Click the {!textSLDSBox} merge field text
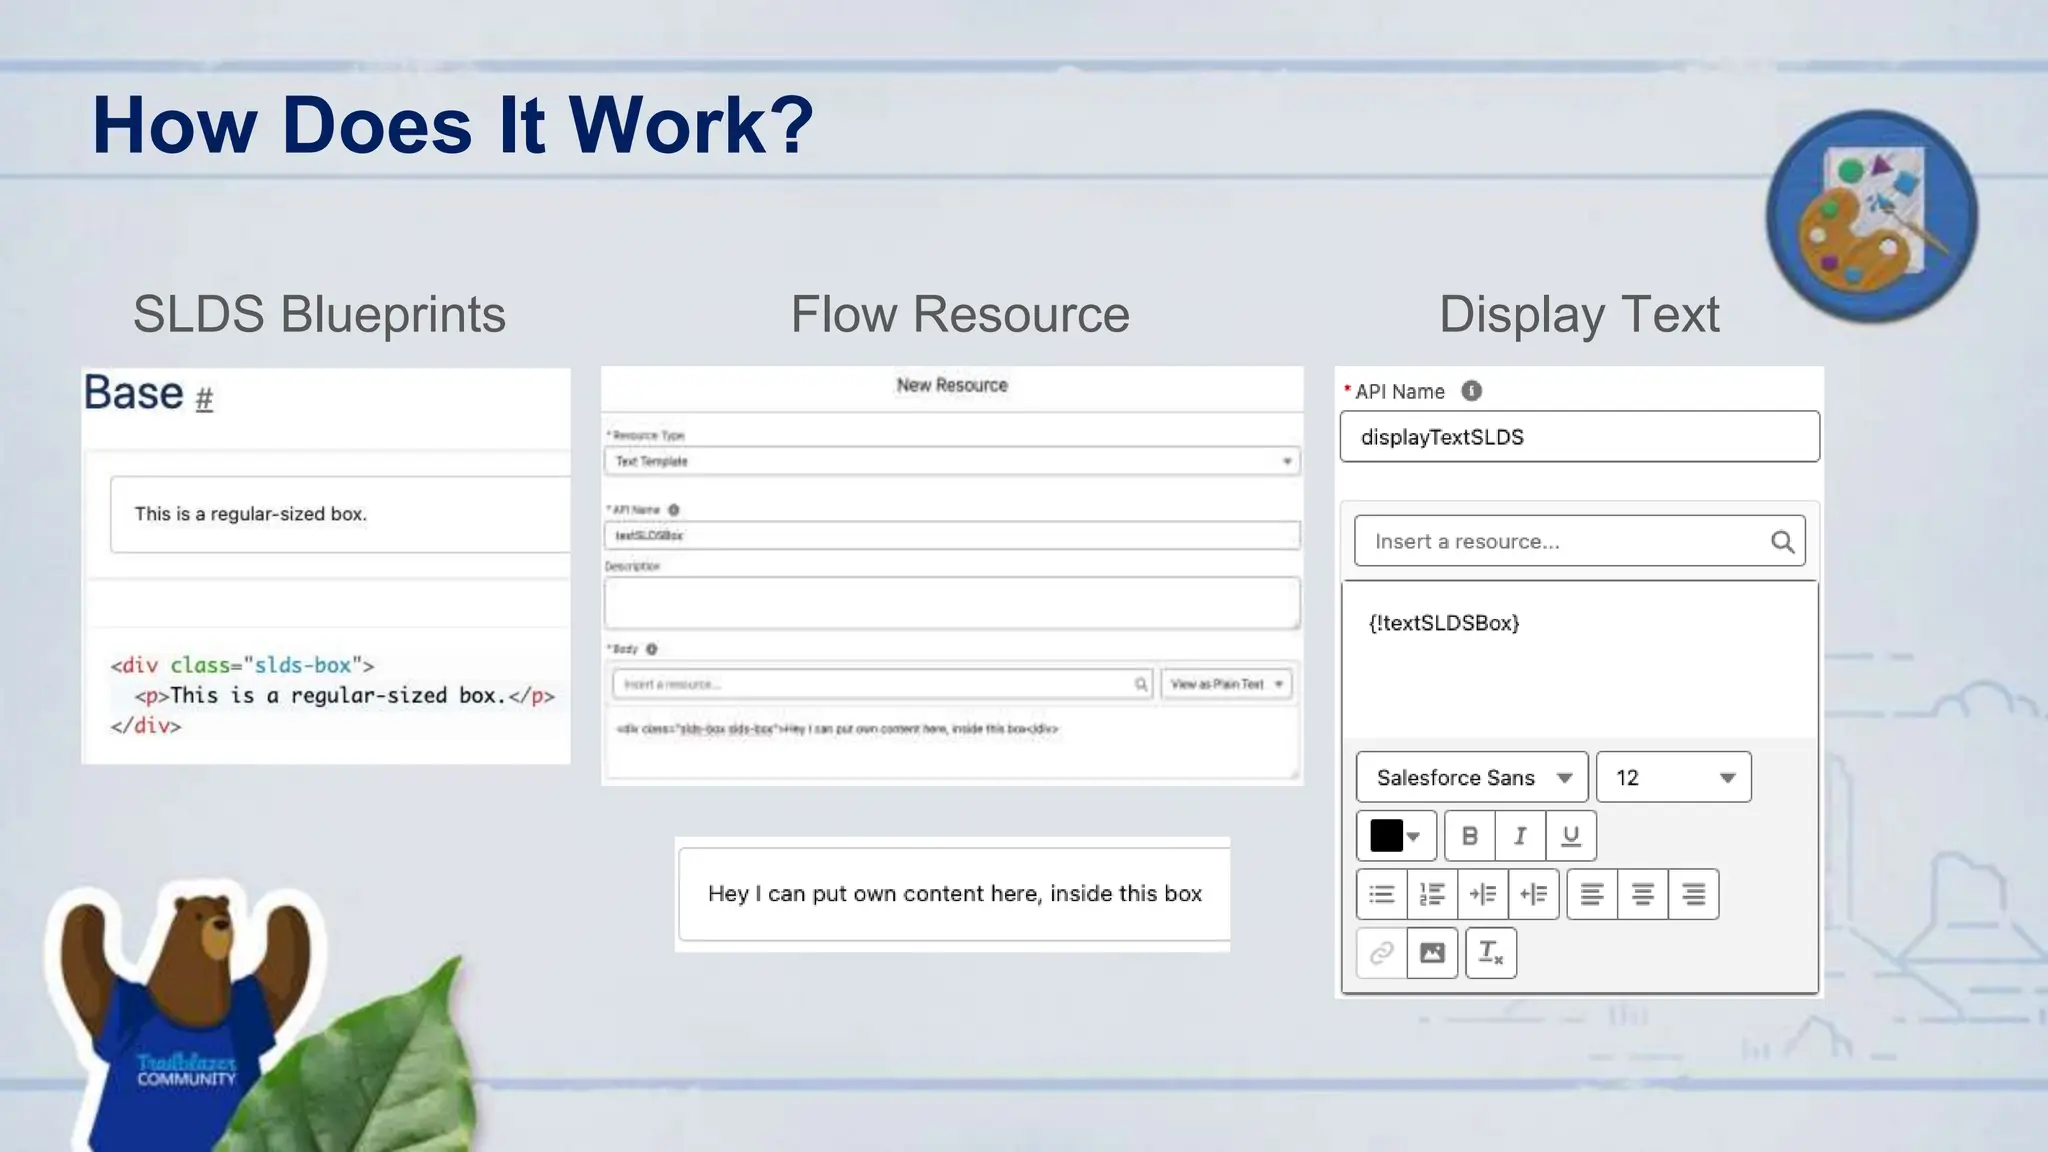 pyautogui.click(x=1444, y=623)
